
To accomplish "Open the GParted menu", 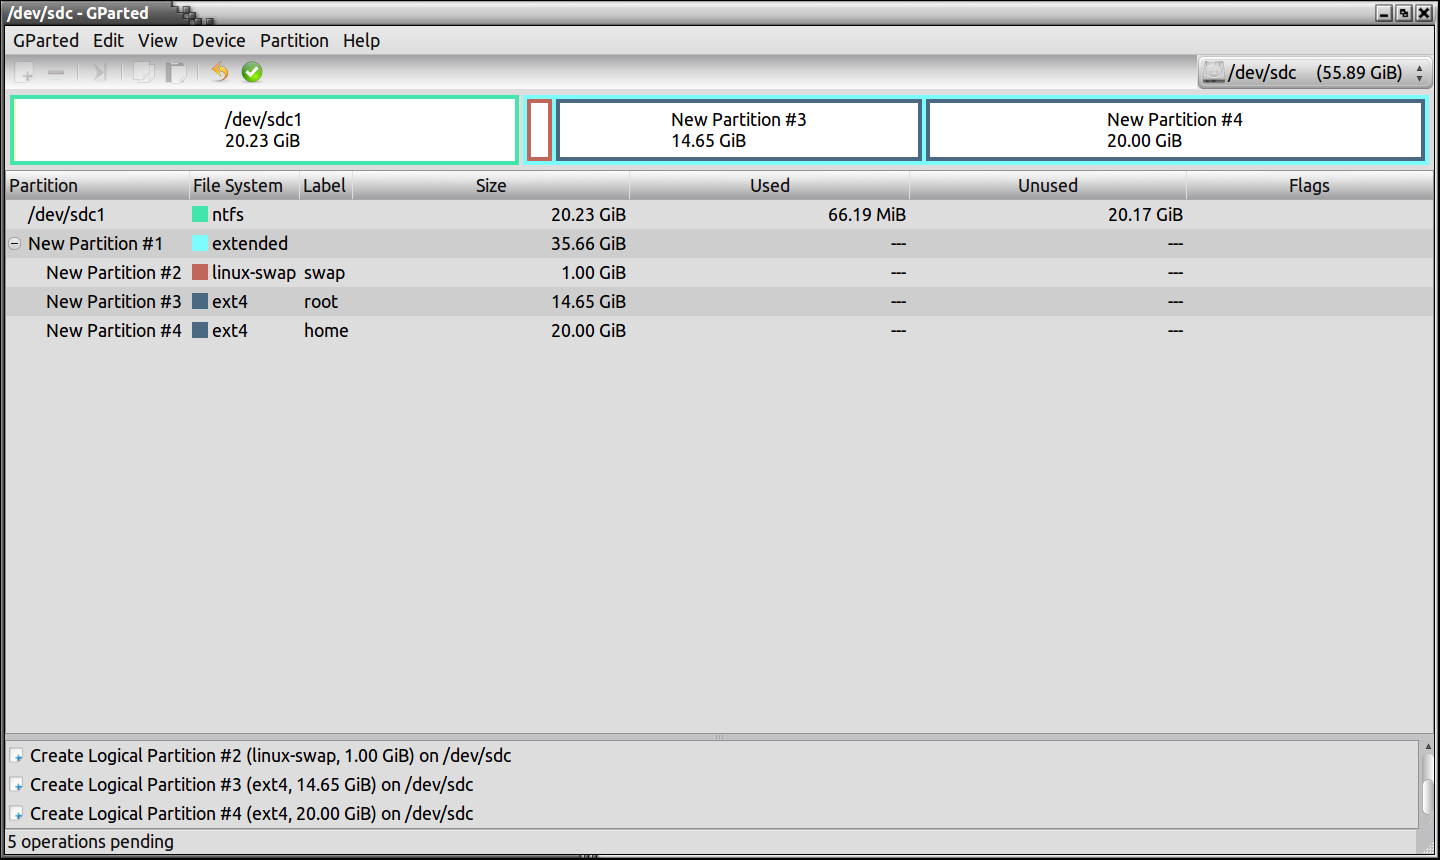I will (x=46, y=41).
